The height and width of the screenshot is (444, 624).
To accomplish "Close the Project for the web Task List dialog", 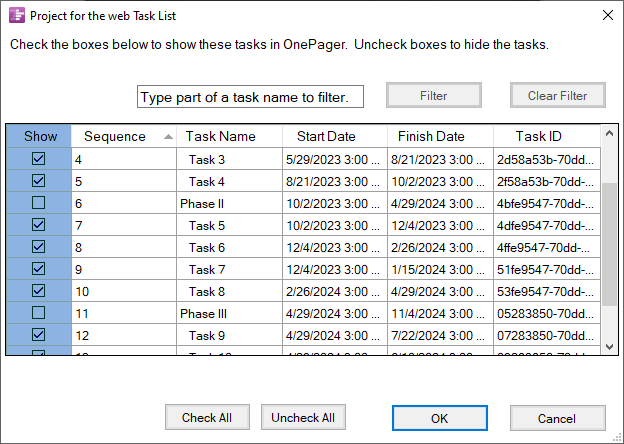I will [608, 15].
